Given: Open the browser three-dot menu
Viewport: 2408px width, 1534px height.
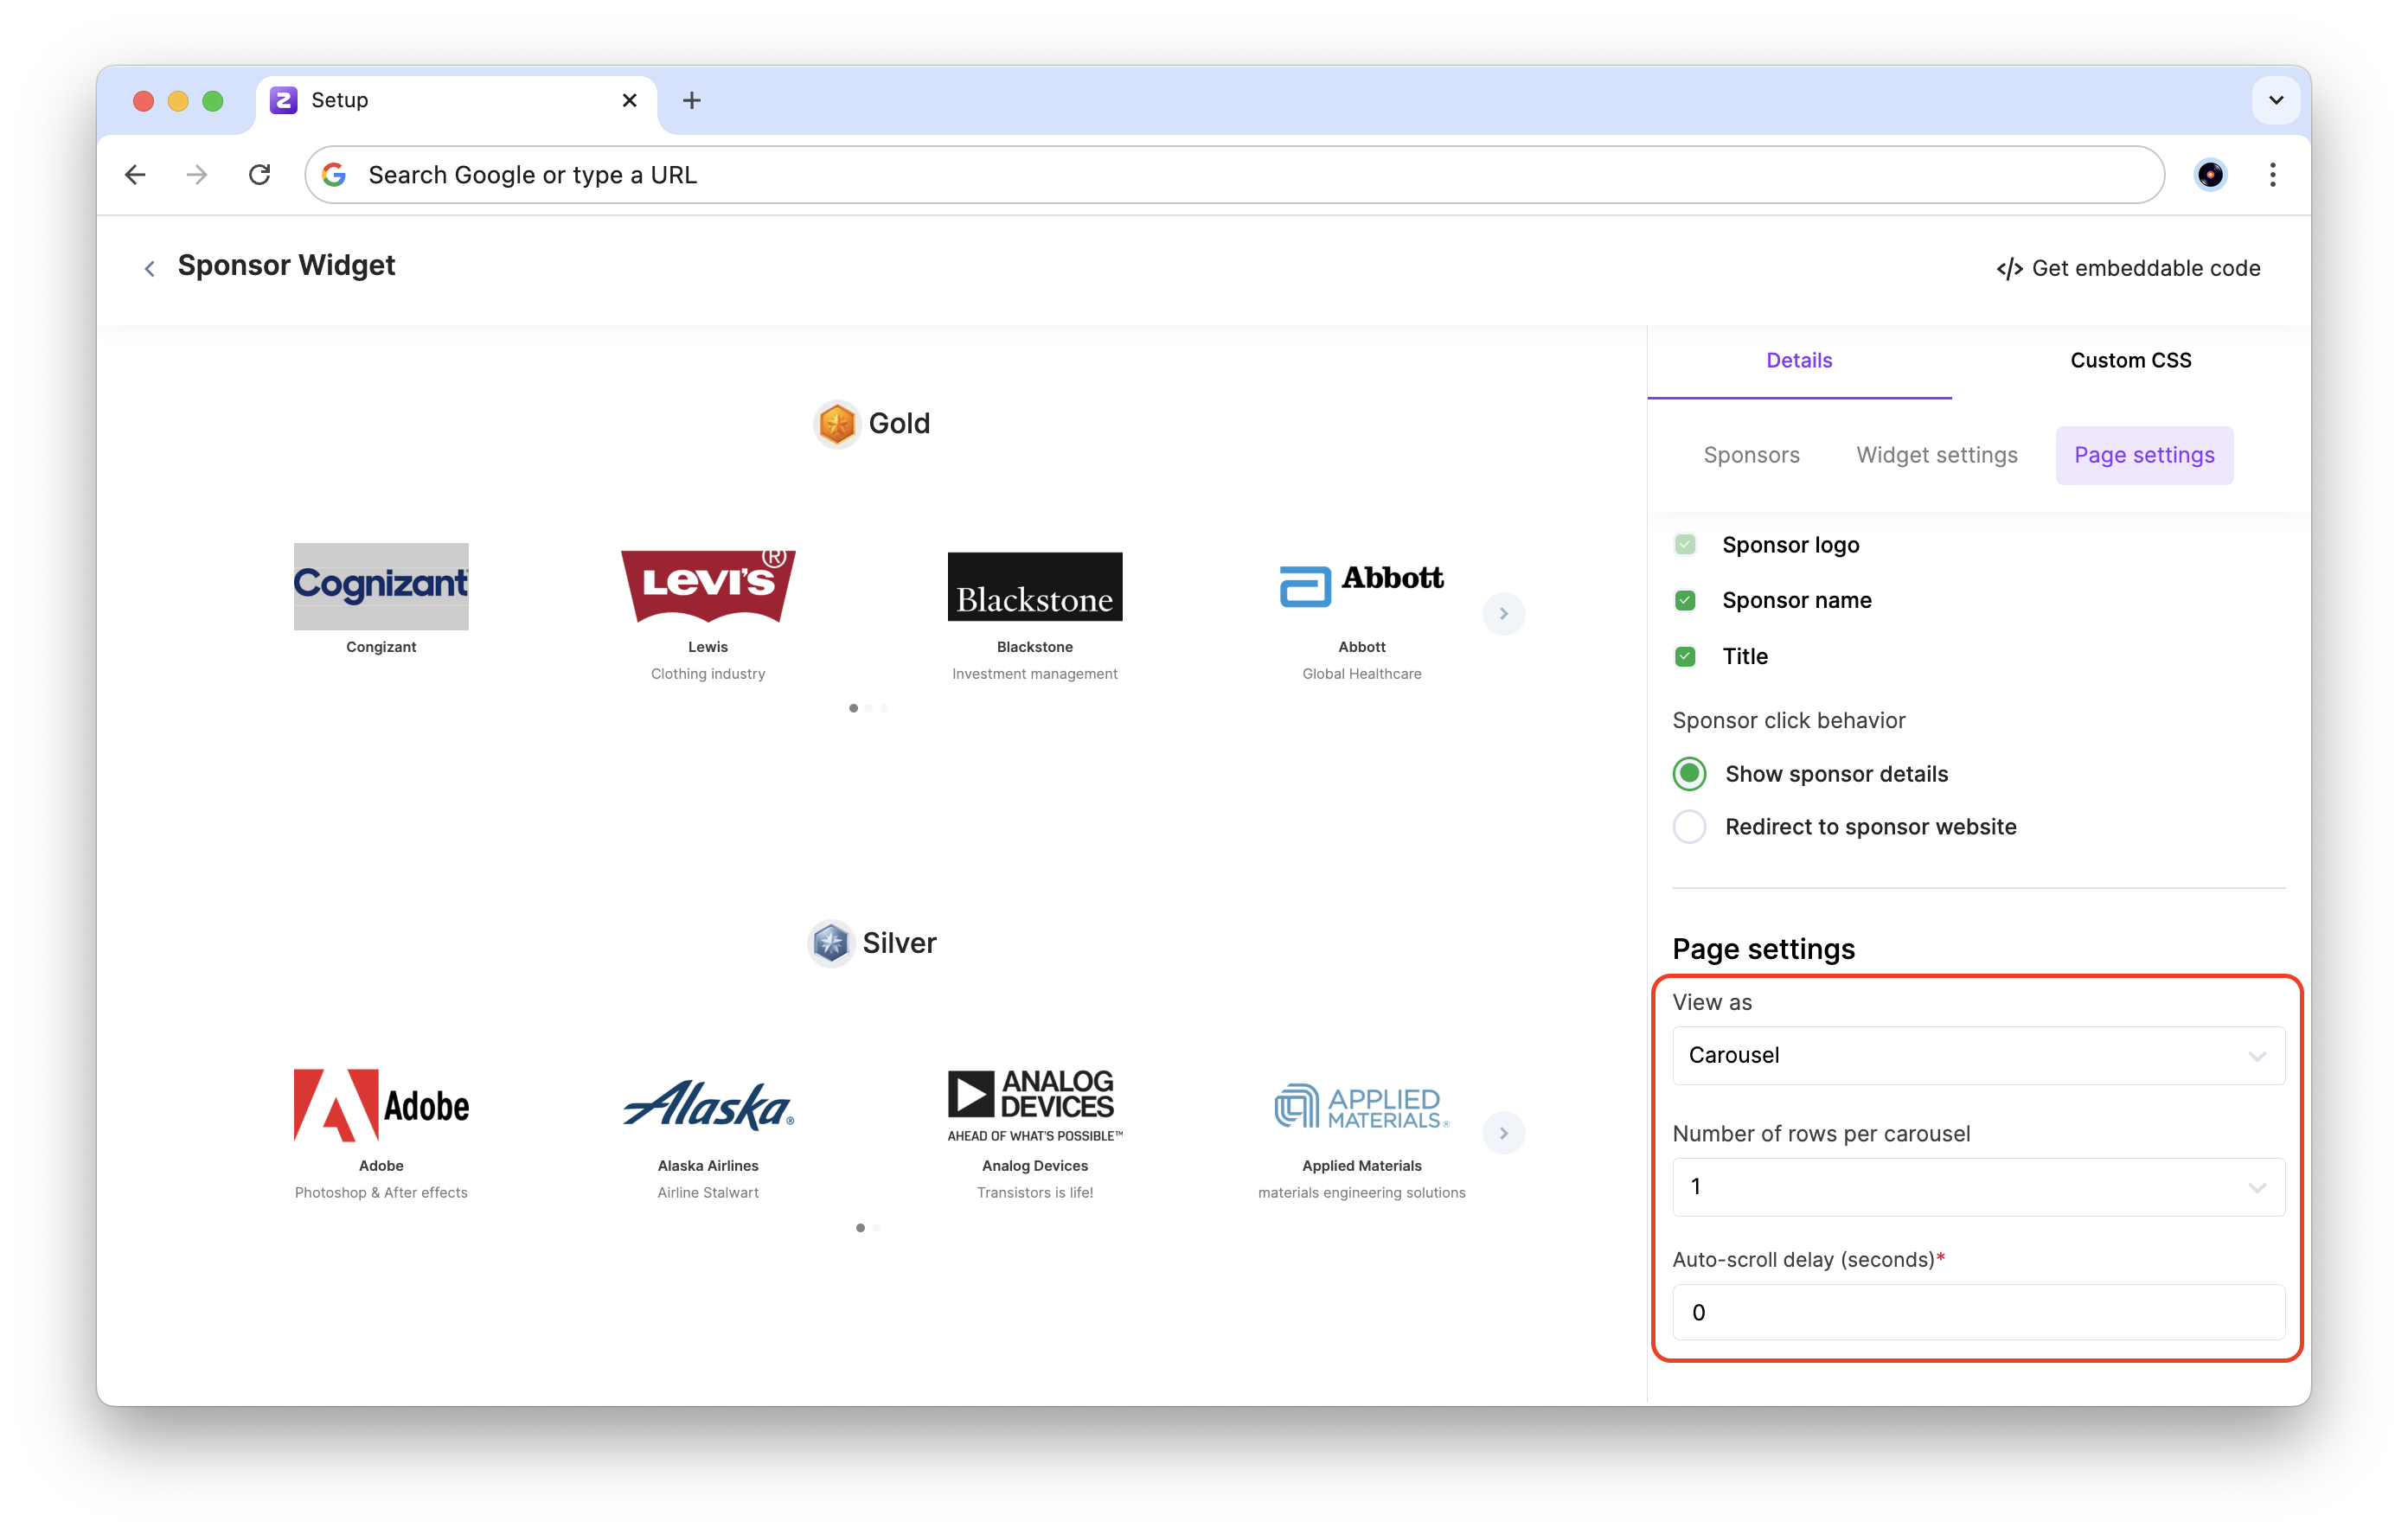Looking at the screenshot, I should [2272, 175].
